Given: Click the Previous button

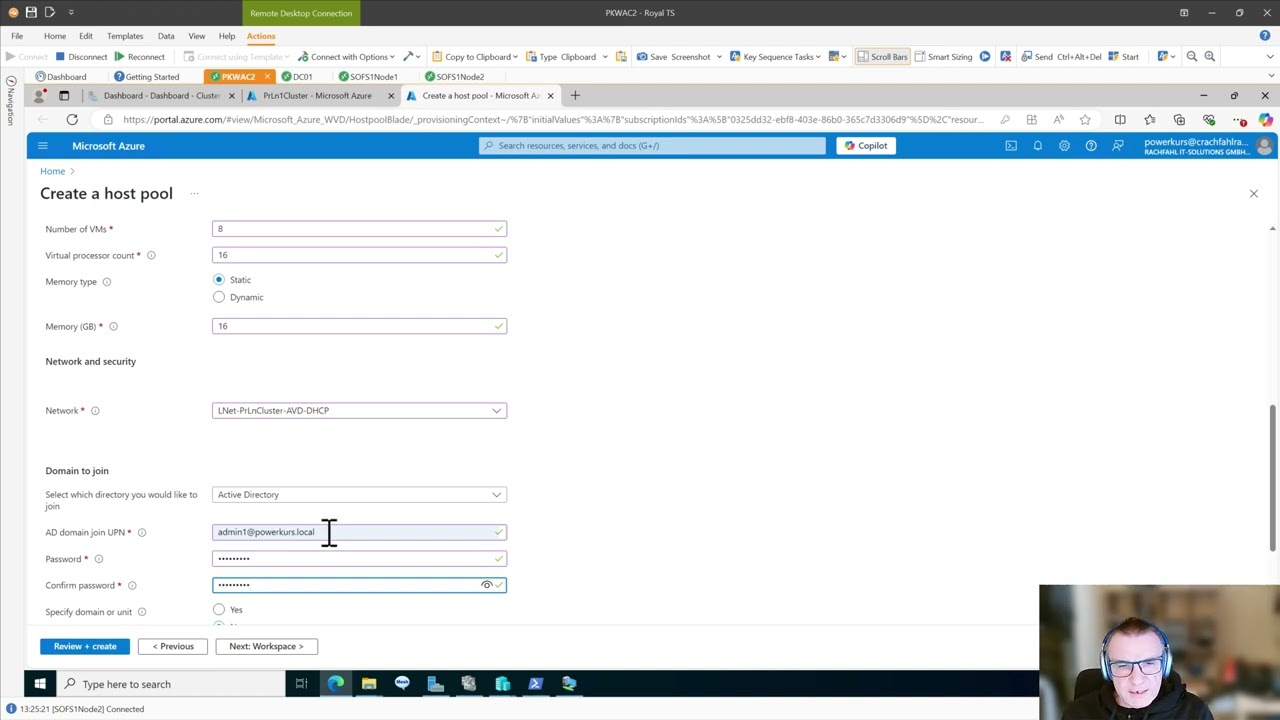Looking at the screenshot, I should (173, 646).
